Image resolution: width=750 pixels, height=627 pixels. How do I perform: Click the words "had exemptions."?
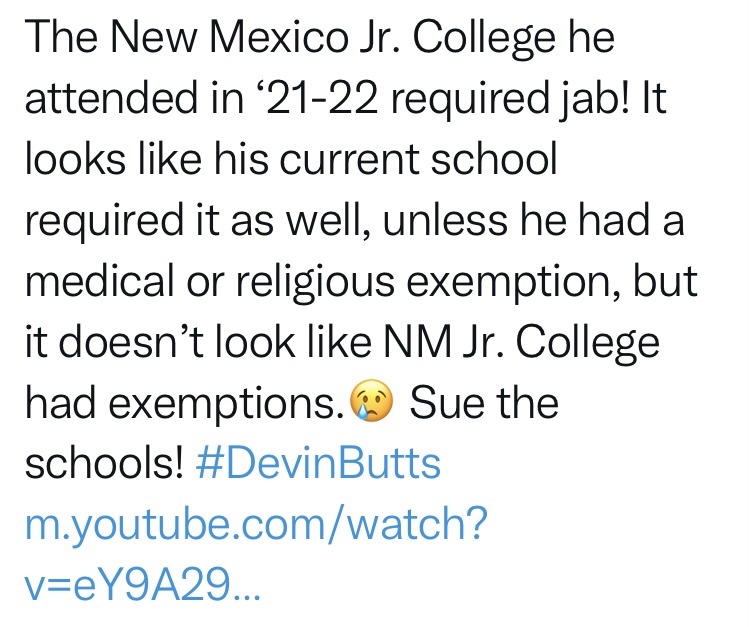coord(185,403)
